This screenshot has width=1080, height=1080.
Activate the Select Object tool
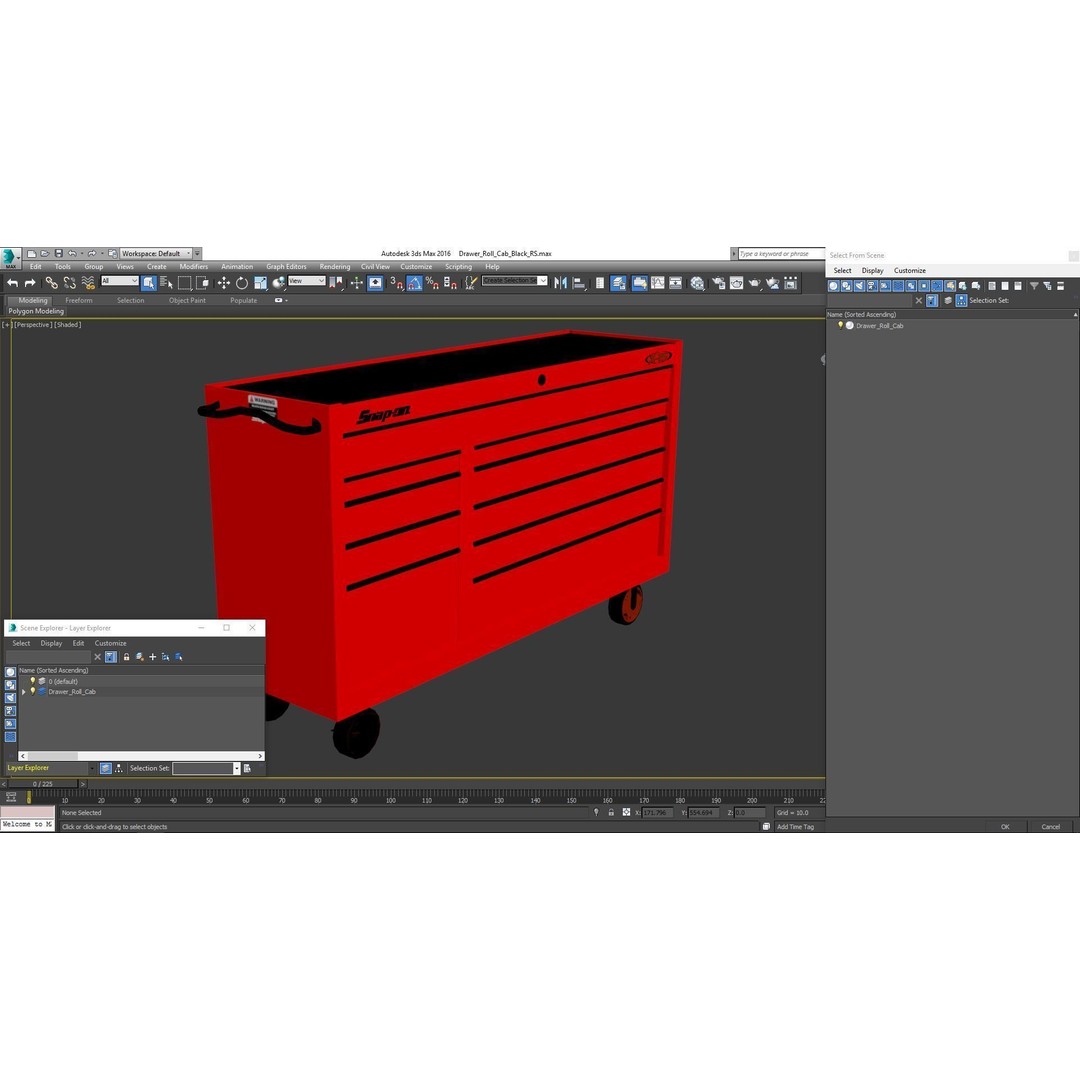pyautogui.click(x=149, y=282)
